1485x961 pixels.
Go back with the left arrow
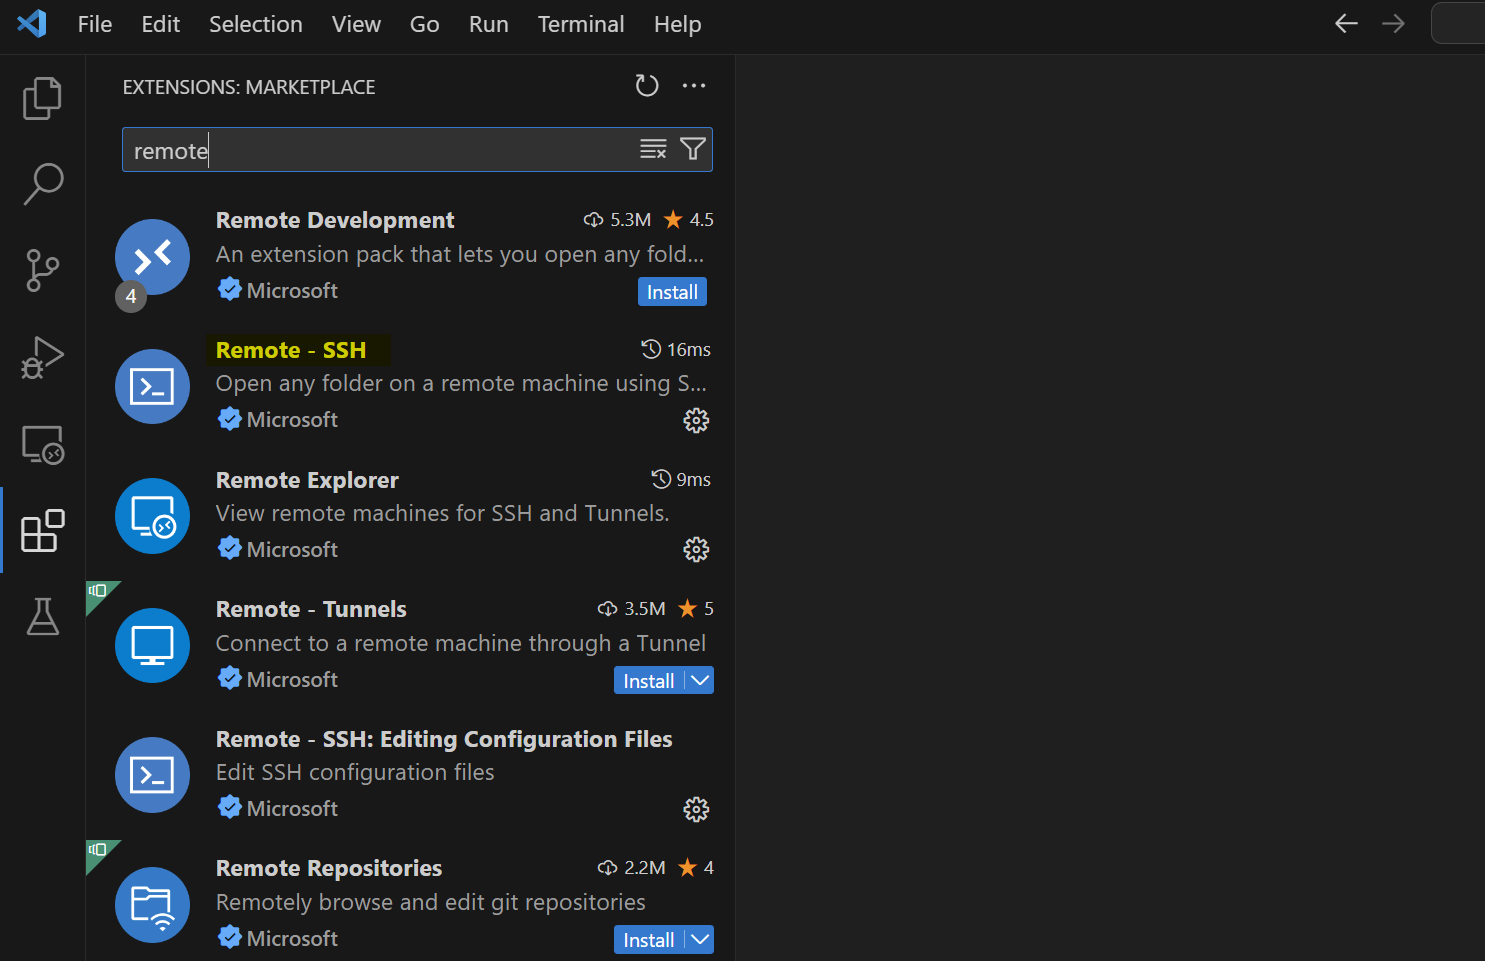pyautogui.click(x=1346, y=23)
